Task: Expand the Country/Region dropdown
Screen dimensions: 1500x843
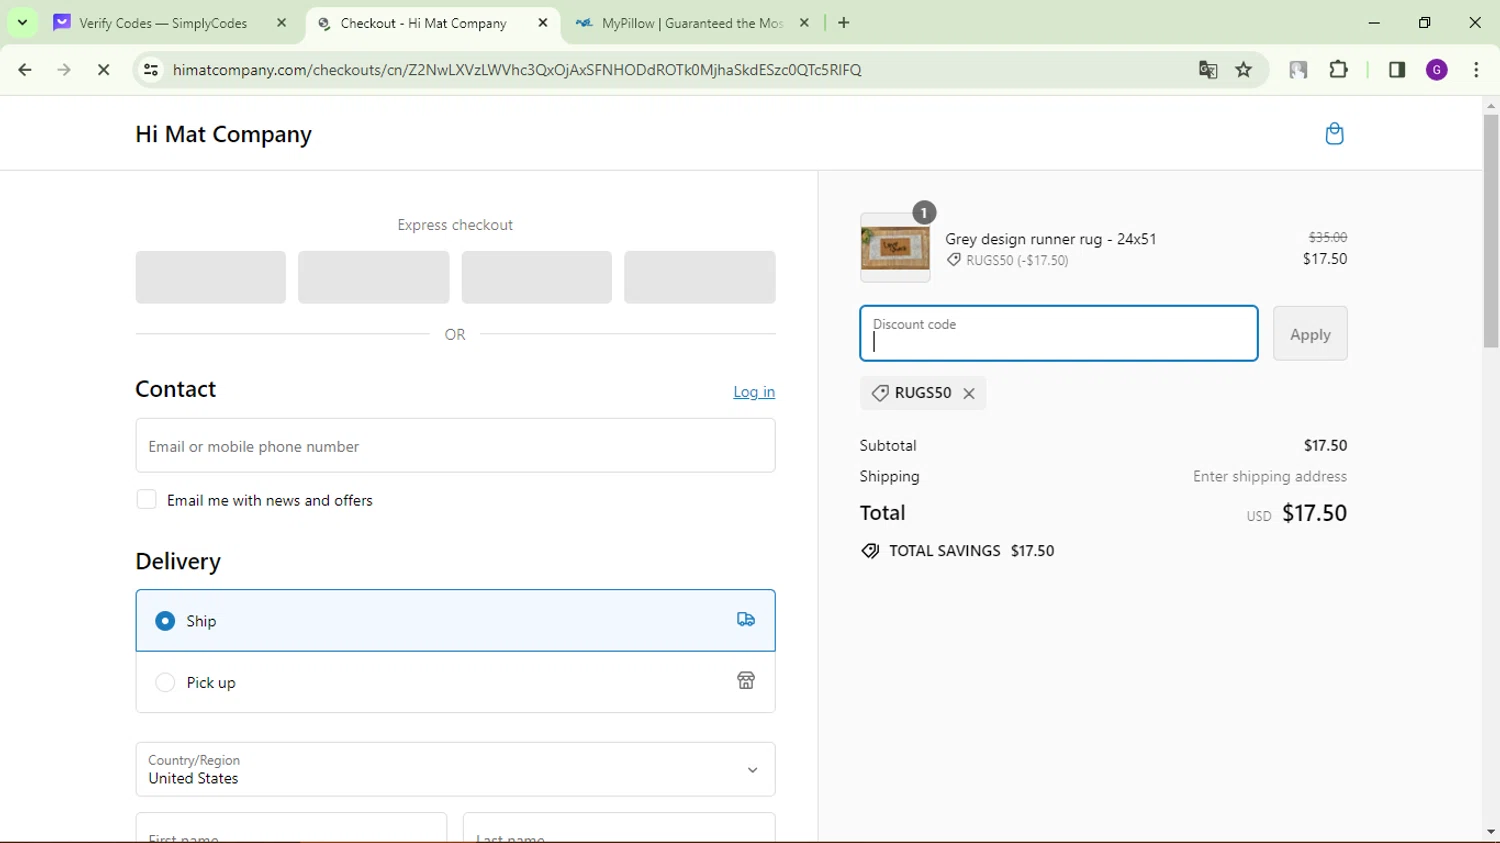Action: pyautogui.click(x=455, y=770)
